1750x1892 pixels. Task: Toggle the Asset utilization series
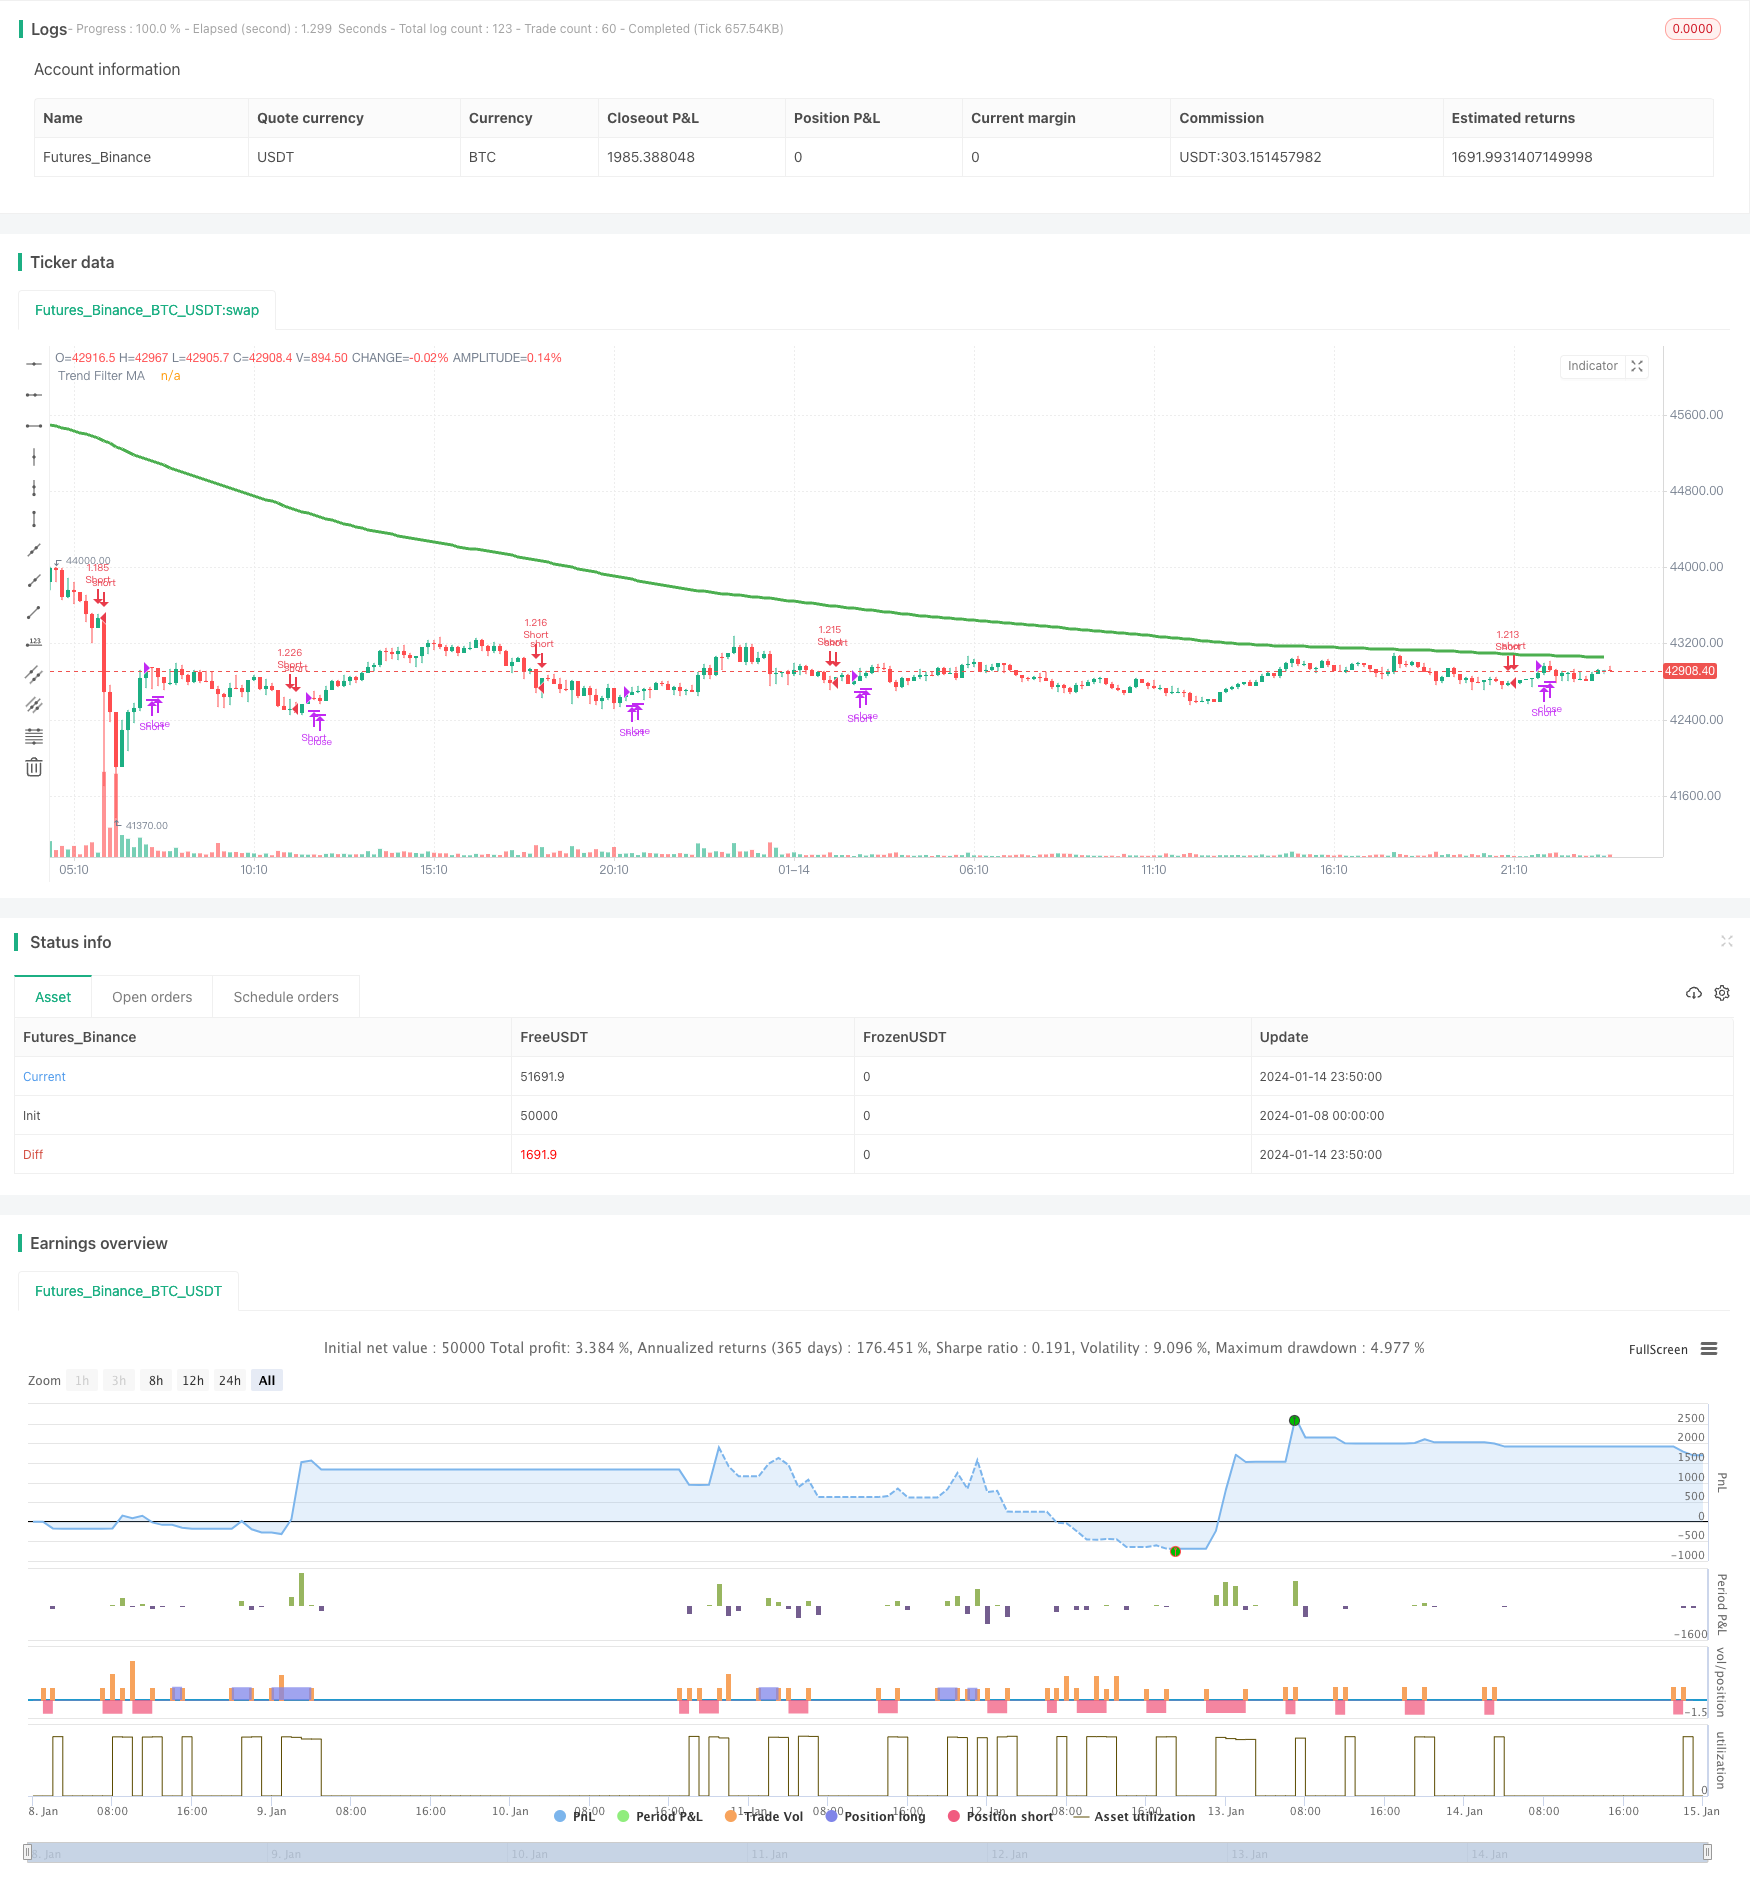pyautogui.click(x=1134, y=1816)
